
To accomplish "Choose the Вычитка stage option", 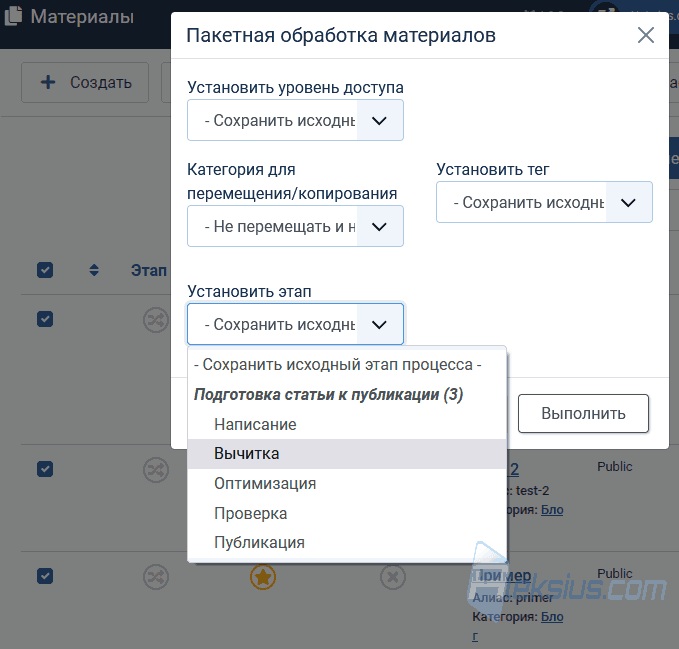I will 347,454.
